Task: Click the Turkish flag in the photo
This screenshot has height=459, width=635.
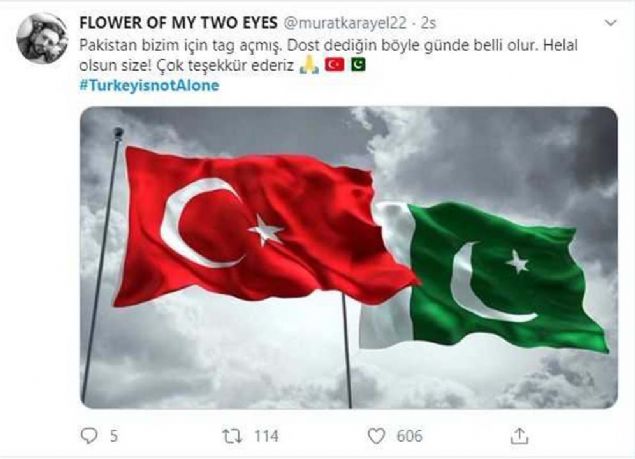Action: point(263,227)
